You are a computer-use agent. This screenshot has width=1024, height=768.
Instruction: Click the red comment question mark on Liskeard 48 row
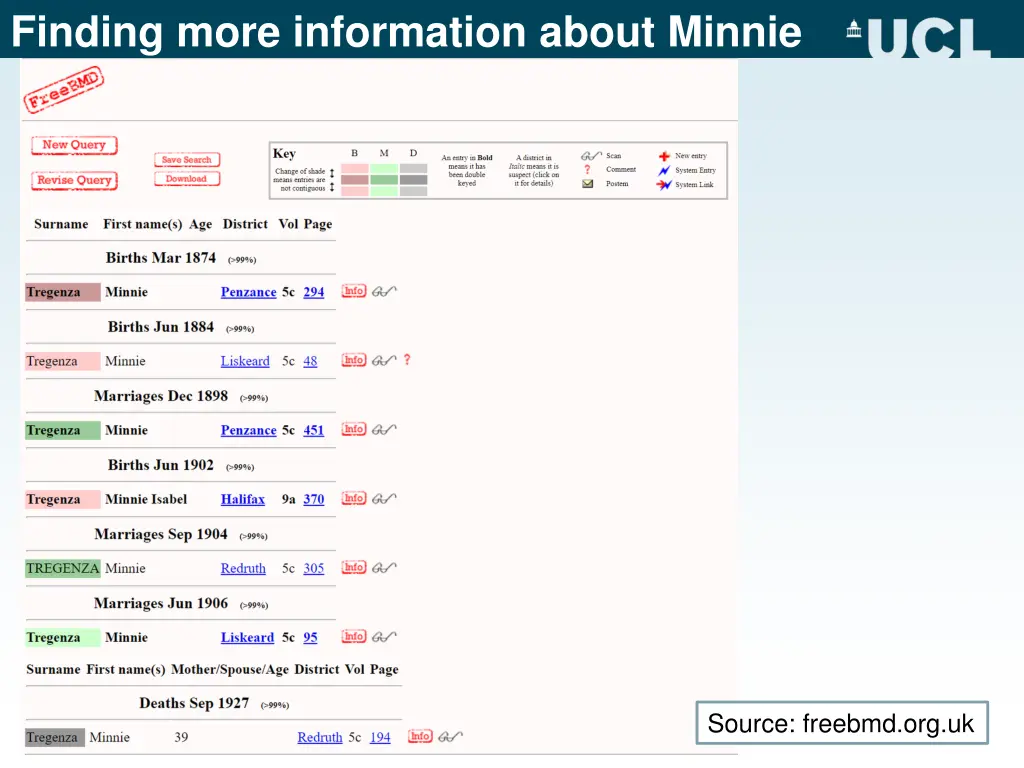click(x=407, y=360)
